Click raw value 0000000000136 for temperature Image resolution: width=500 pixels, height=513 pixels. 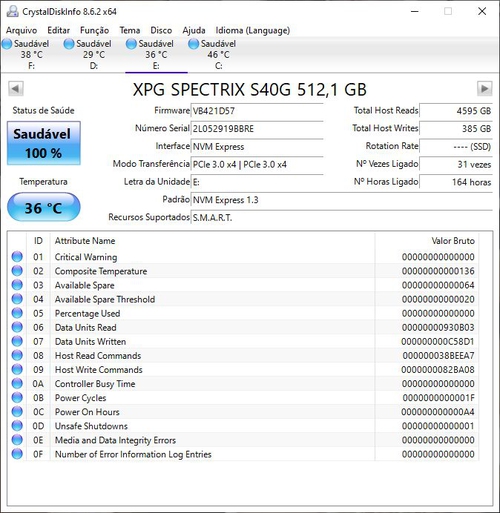pyautogui.click(x=438, y=271)
